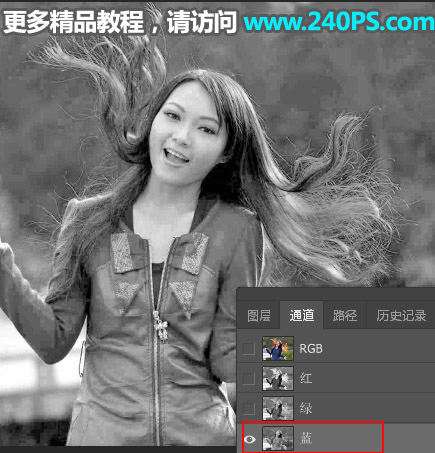Hide the 蓝 channel eye icon
The height and width of the screenshot is (453, 435).
[249, 439]
